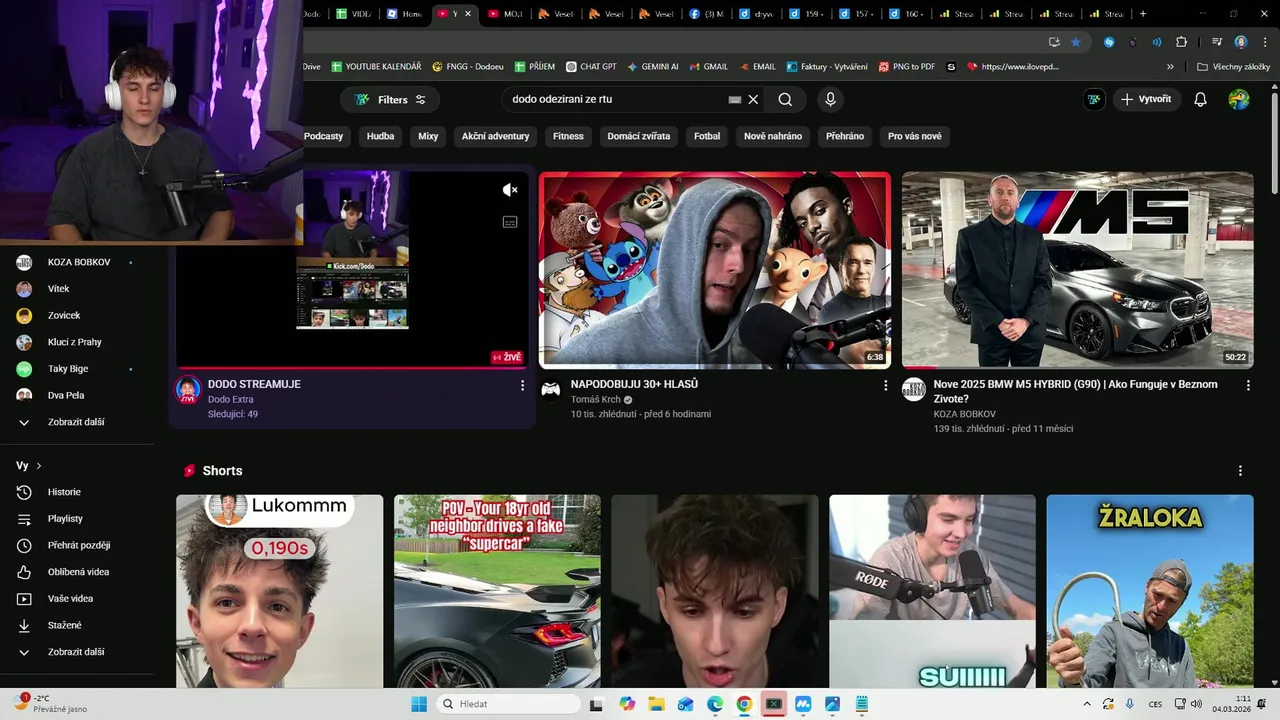Image resolution: width=1280 pixels, height=720 pixels.
Task: Toggle subtitles on the live preview
Action: pyautogui.click(x=510, y=222)
